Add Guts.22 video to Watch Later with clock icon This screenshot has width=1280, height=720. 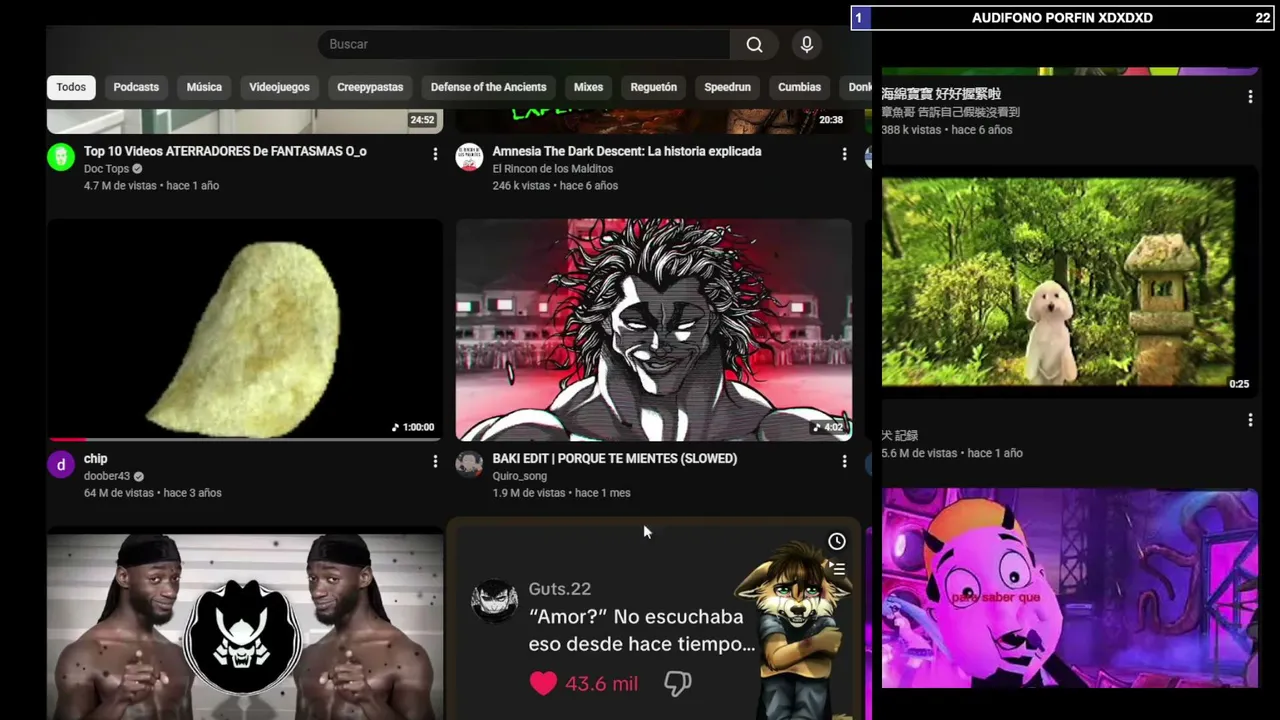[x=837, y=541]
